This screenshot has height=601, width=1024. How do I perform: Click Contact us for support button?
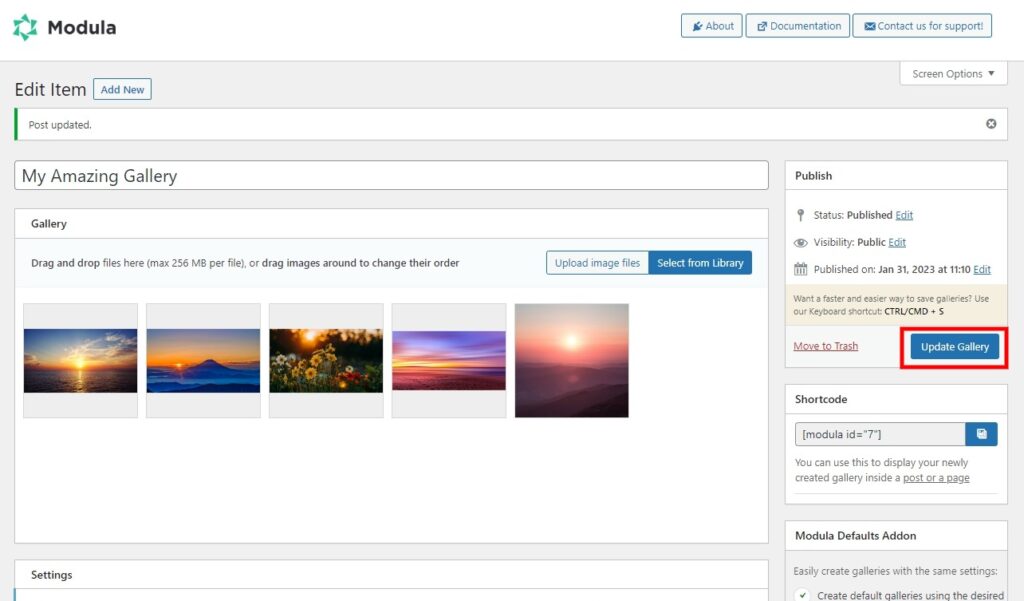(922, 26)
